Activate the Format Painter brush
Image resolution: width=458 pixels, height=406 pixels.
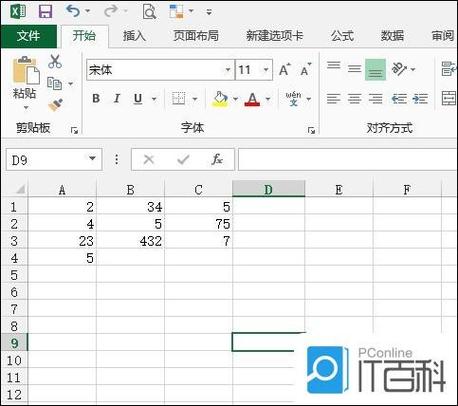coord(55,105)
